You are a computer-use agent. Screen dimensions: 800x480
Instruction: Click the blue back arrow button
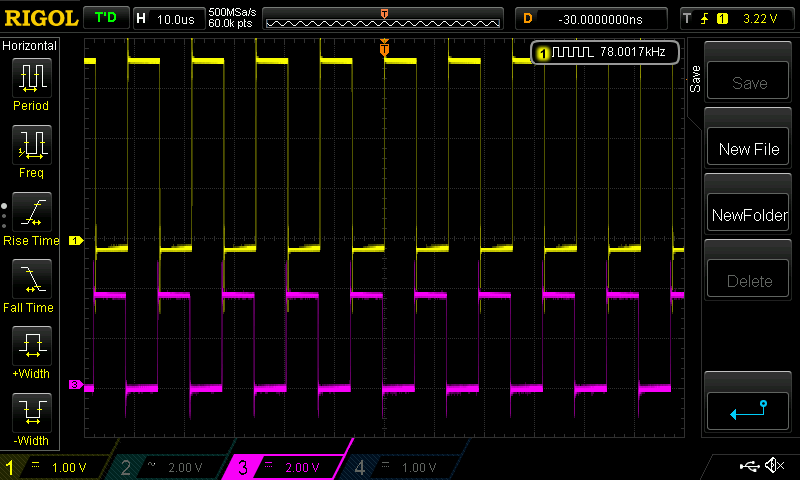748,411
